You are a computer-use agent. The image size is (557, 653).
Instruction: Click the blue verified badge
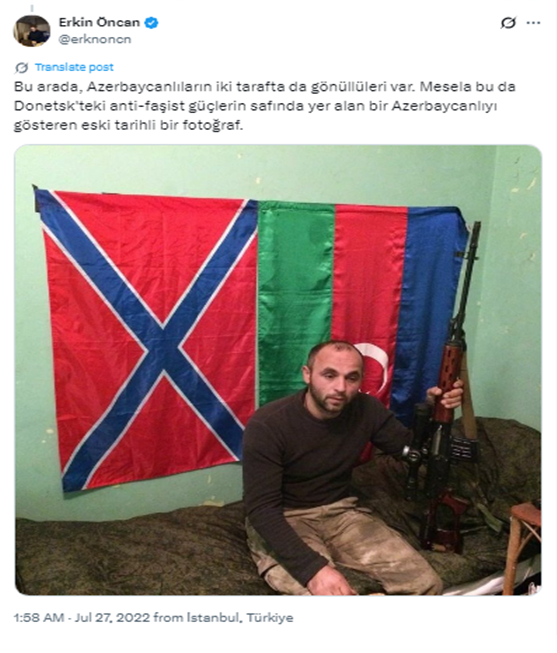(x=151, y=22)
